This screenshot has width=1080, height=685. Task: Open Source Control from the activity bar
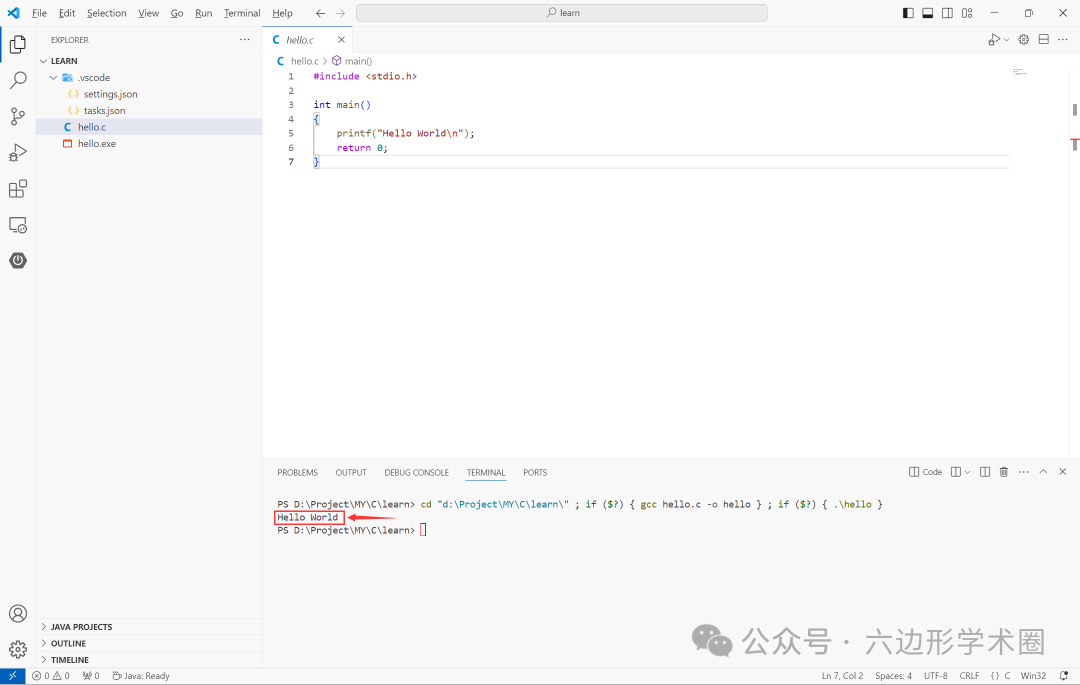17,117
